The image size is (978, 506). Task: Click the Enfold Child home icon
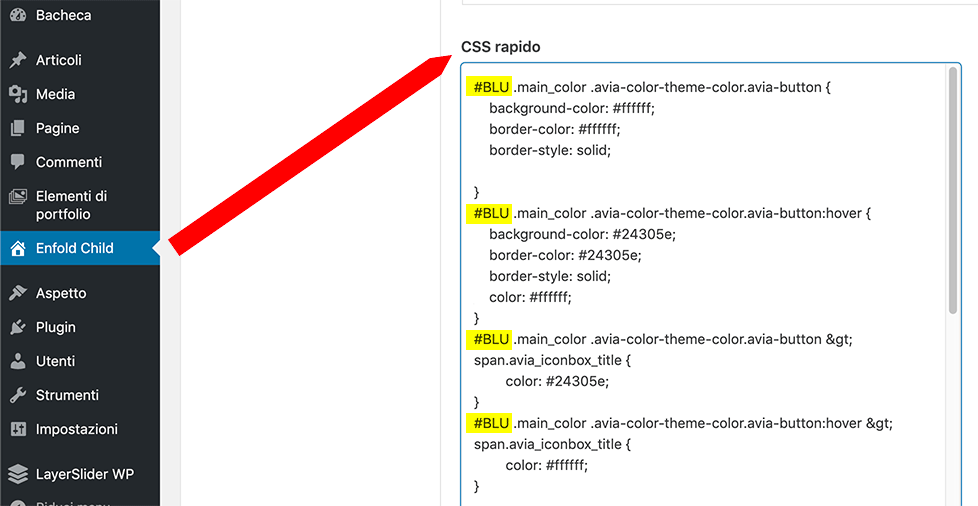click(18, 248)
